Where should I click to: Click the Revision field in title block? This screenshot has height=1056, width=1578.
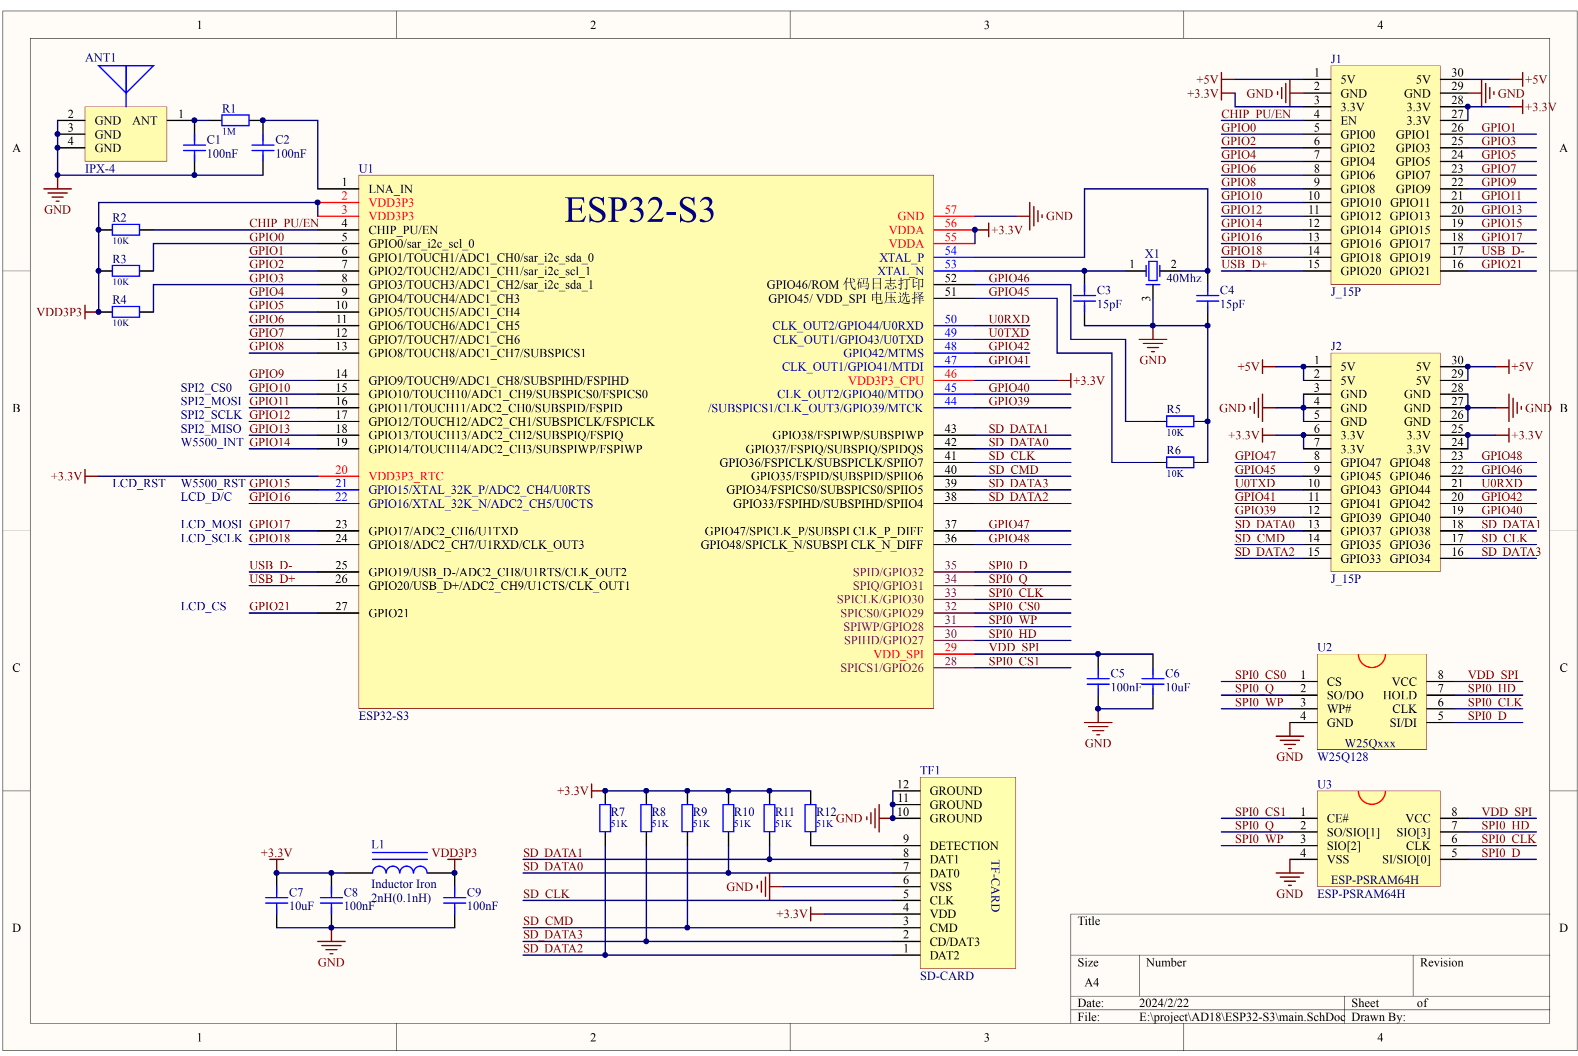(1480, 975)
